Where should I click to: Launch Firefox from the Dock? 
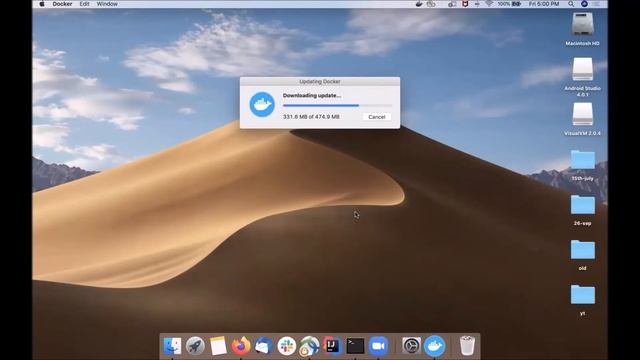point(241,346)
